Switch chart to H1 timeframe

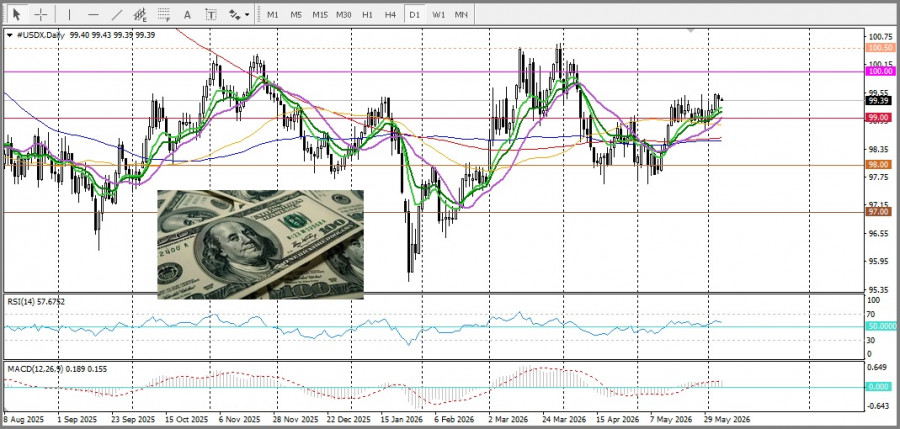(367, 15)
